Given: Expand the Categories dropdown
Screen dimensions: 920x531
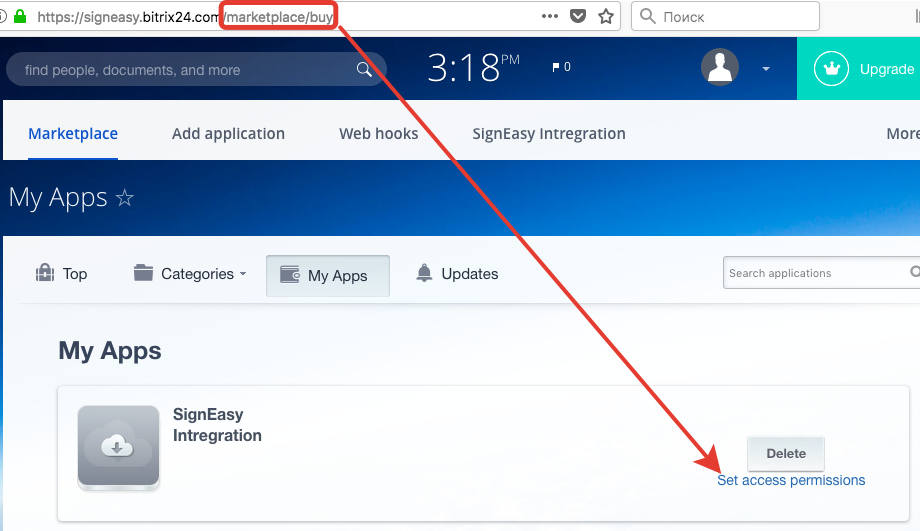Looking at the screenshot, I should click(x=204, y=274).
